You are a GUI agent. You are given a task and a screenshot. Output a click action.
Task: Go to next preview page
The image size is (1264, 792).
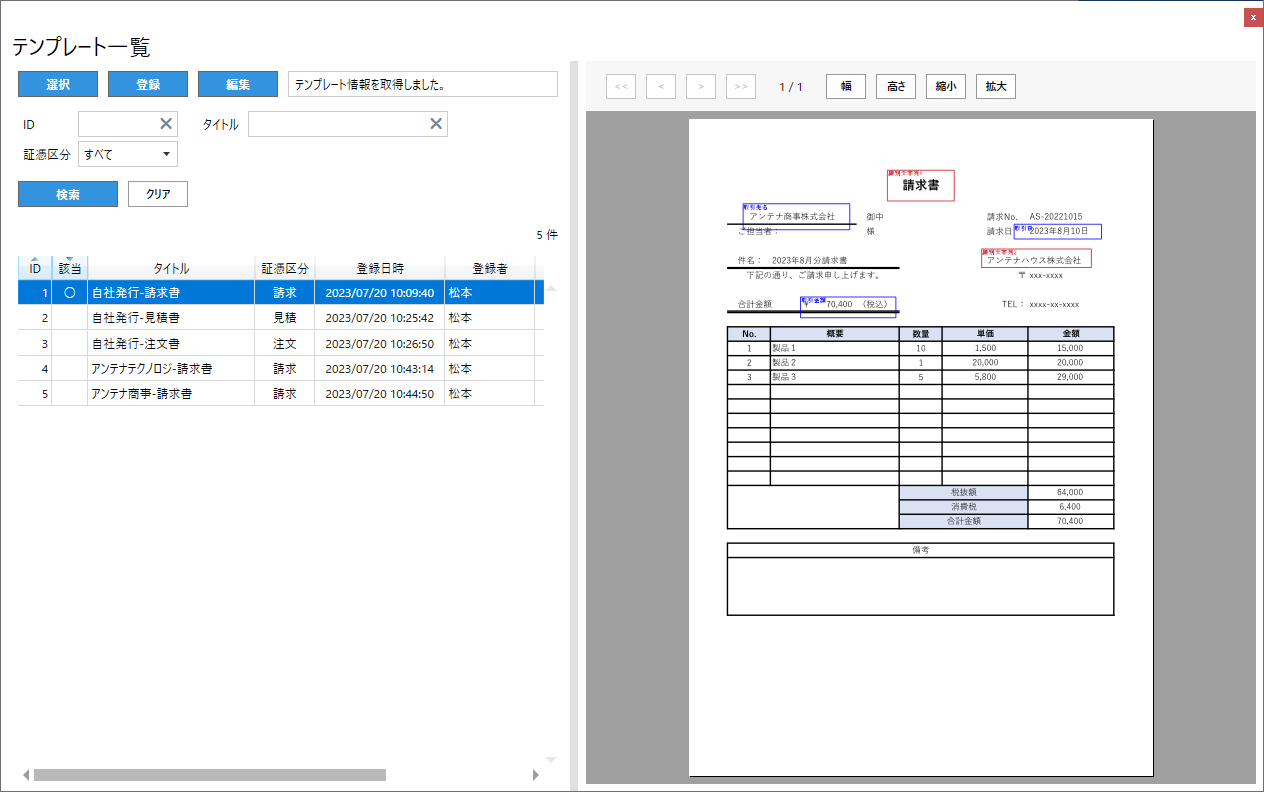pyautogui.click(x=700, y=87)
